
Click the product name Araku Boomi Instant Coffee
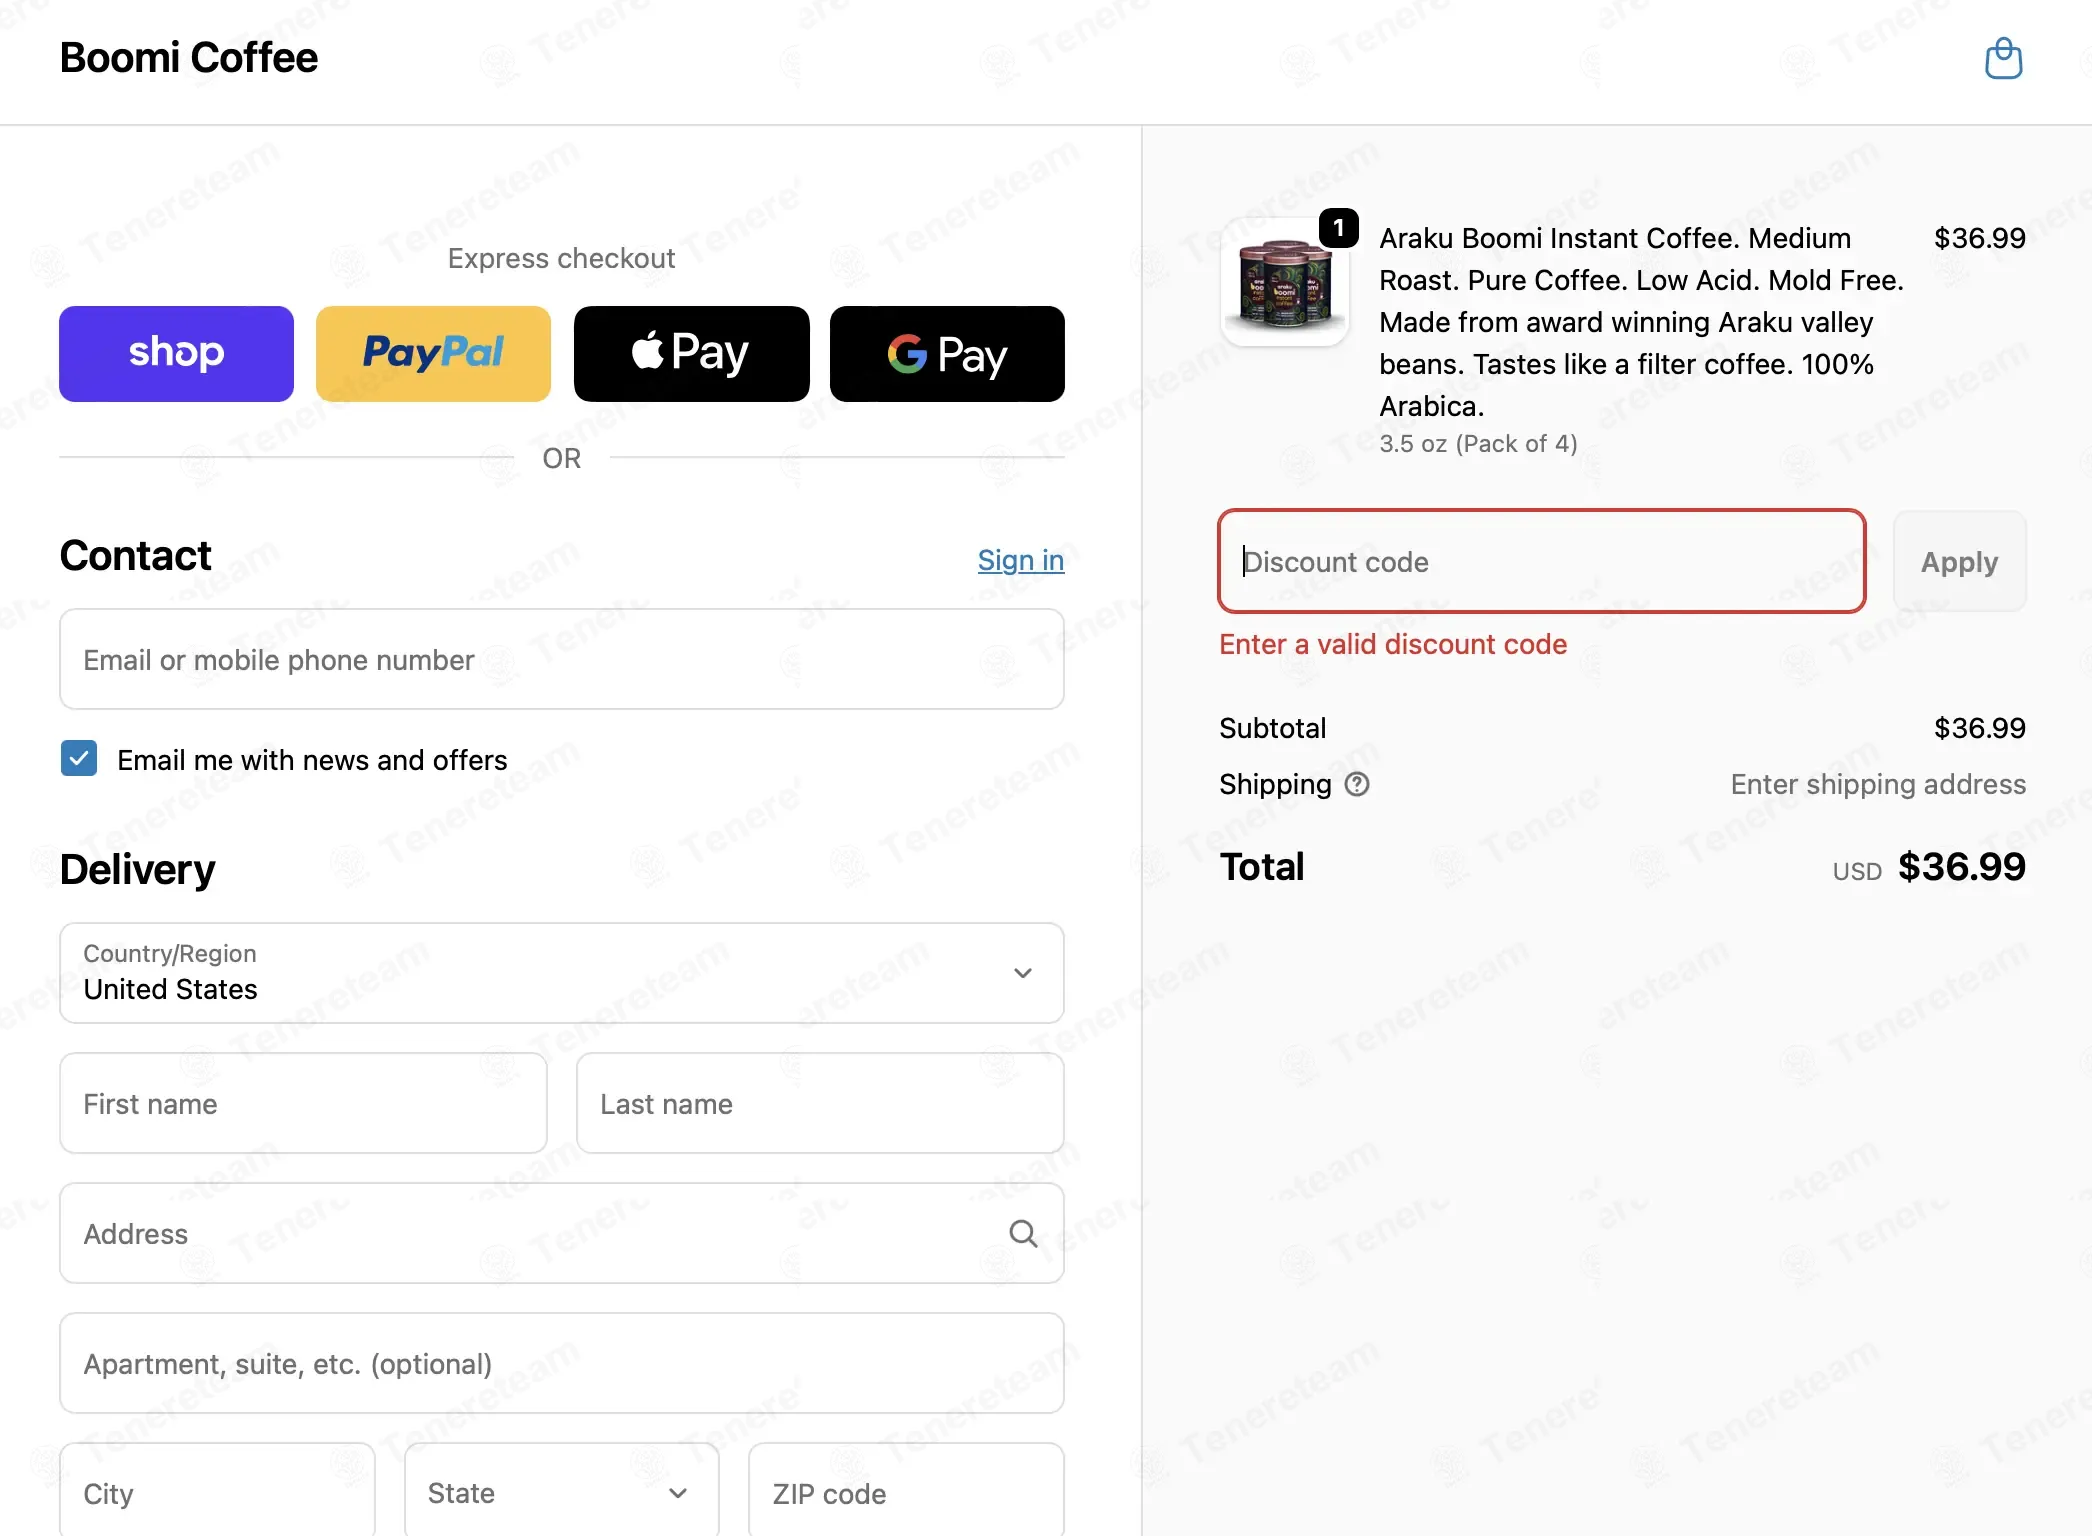[1640, 322]
